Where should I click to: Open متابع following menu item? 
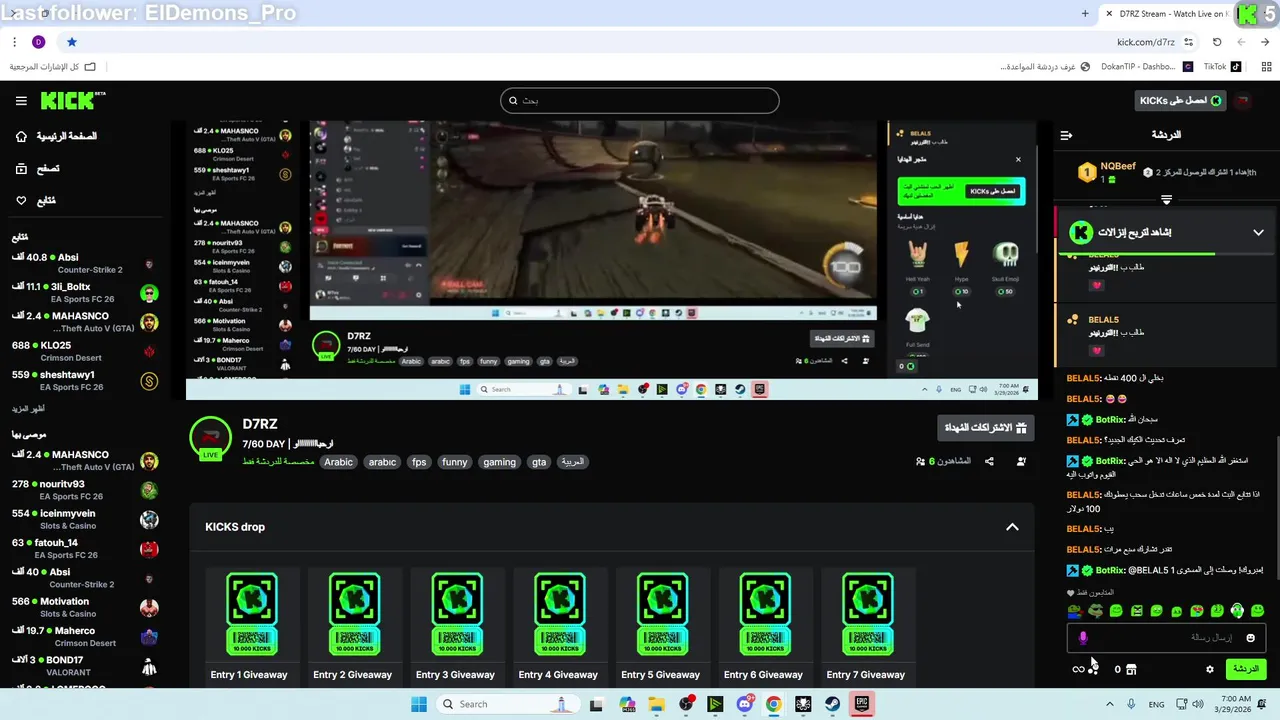[x=36, y=201]
